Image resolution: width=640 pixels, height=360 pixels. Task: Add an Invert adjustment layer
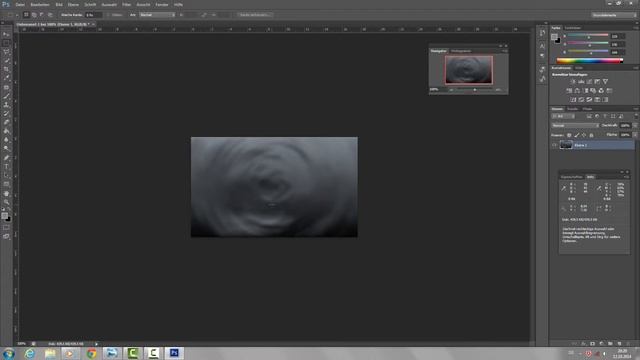(573, 100)
